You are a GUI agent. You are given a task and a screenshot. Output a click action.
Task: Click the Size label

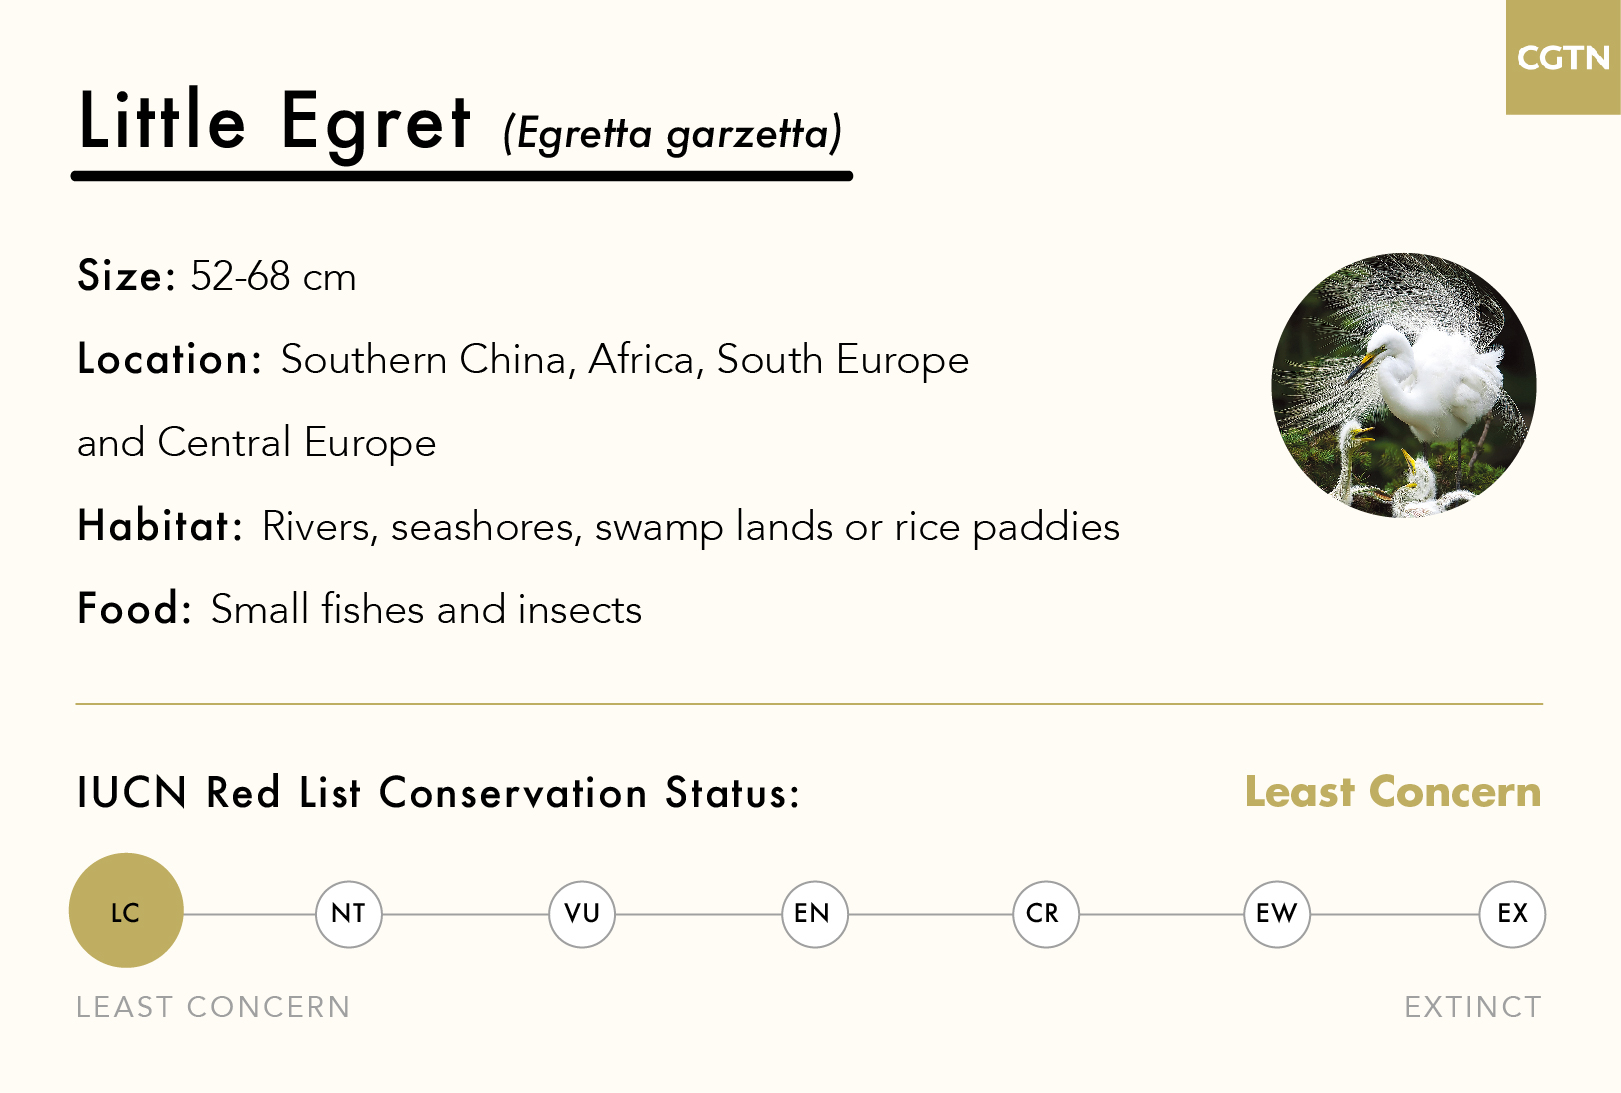[126, 276]
